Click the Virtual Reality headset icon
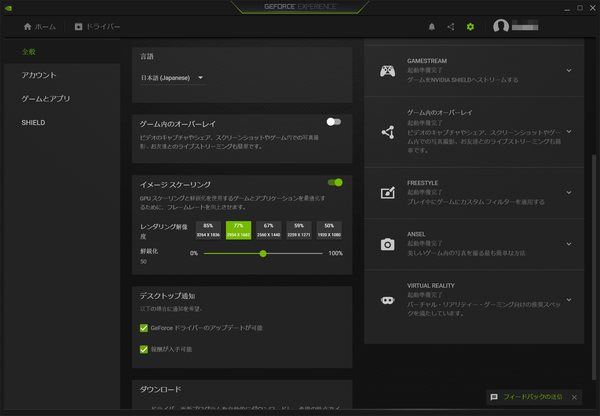 [x=388, y=300]
